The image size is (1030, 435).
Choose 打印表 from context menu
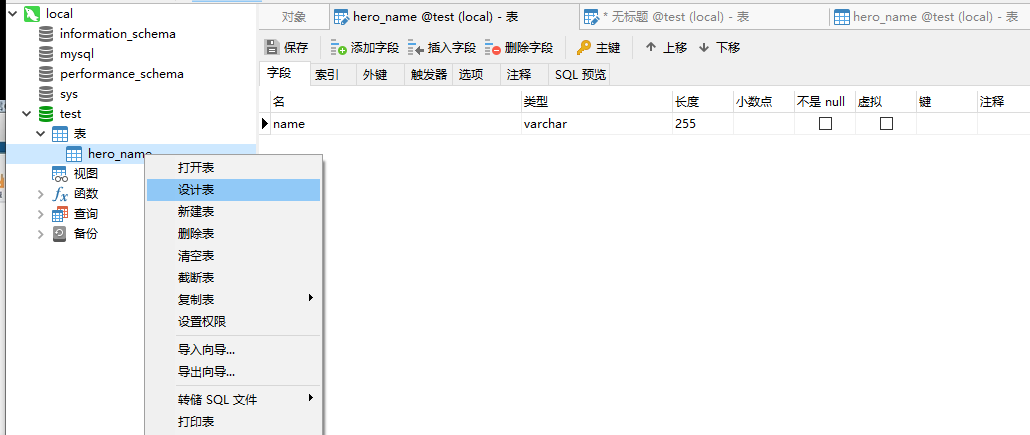pyautogui.click(x=233, y=421)
